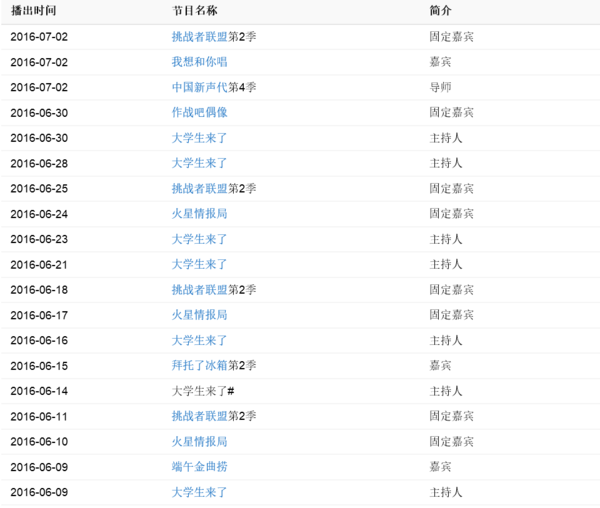Open the 拜托了冰箱 program link
Screen dimensions: 600x508
[199, 366]
